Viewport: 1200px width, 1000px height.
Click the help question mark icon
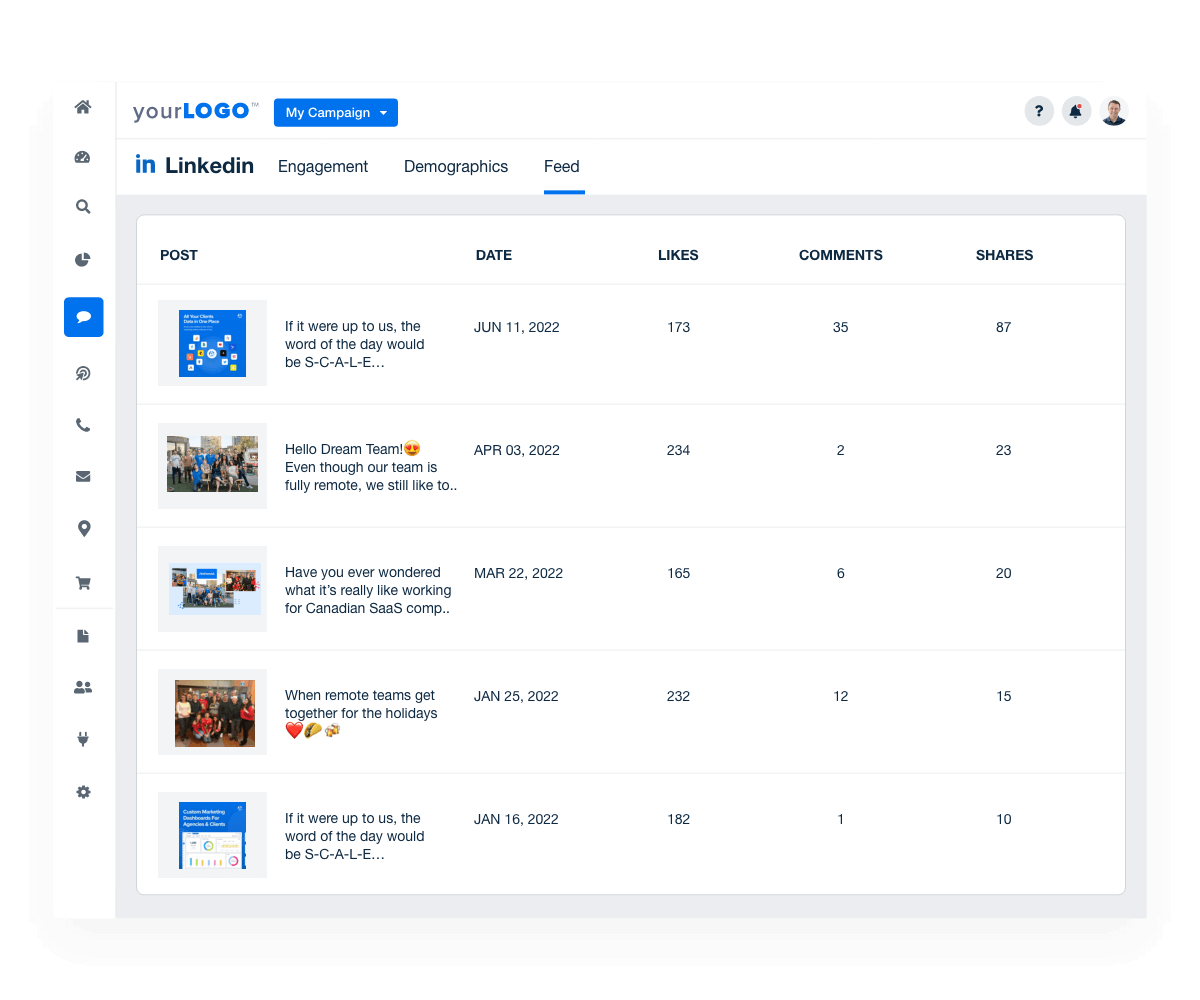pyautogui.click(x=1039, y=111)
